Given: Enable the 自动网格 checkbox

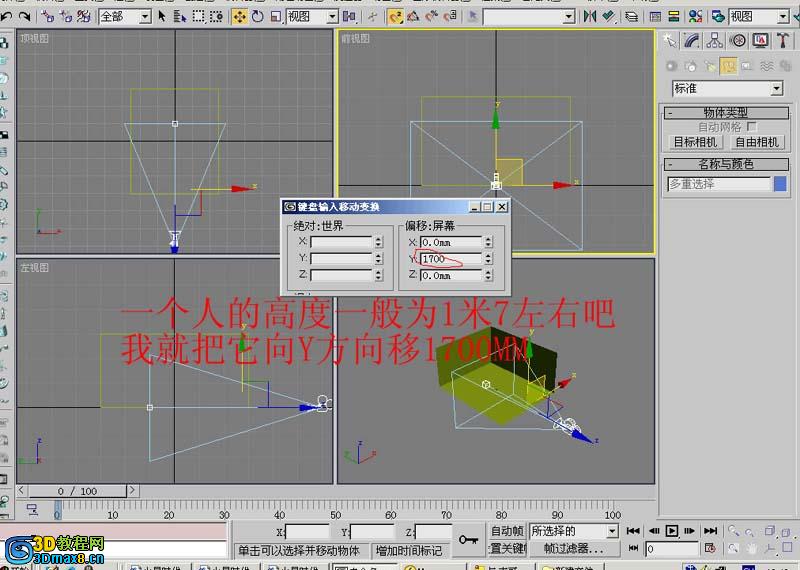Looking at the screenshot, I should (752, 126).
